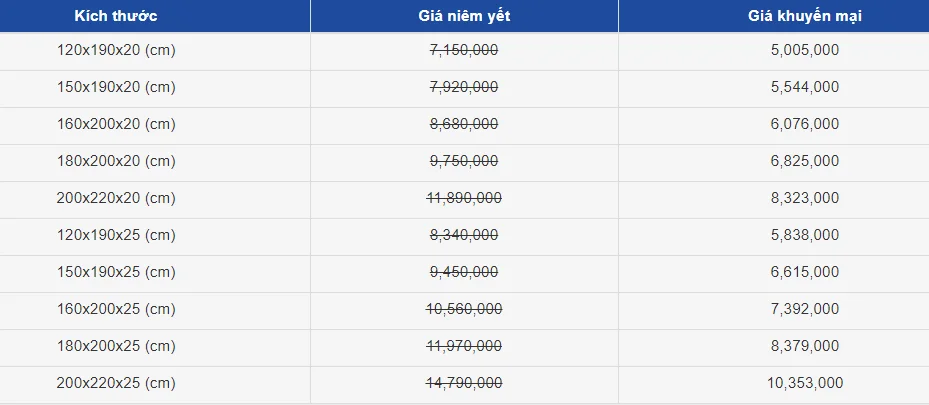Click promotional price 5,005,000

tap(805, 50)
